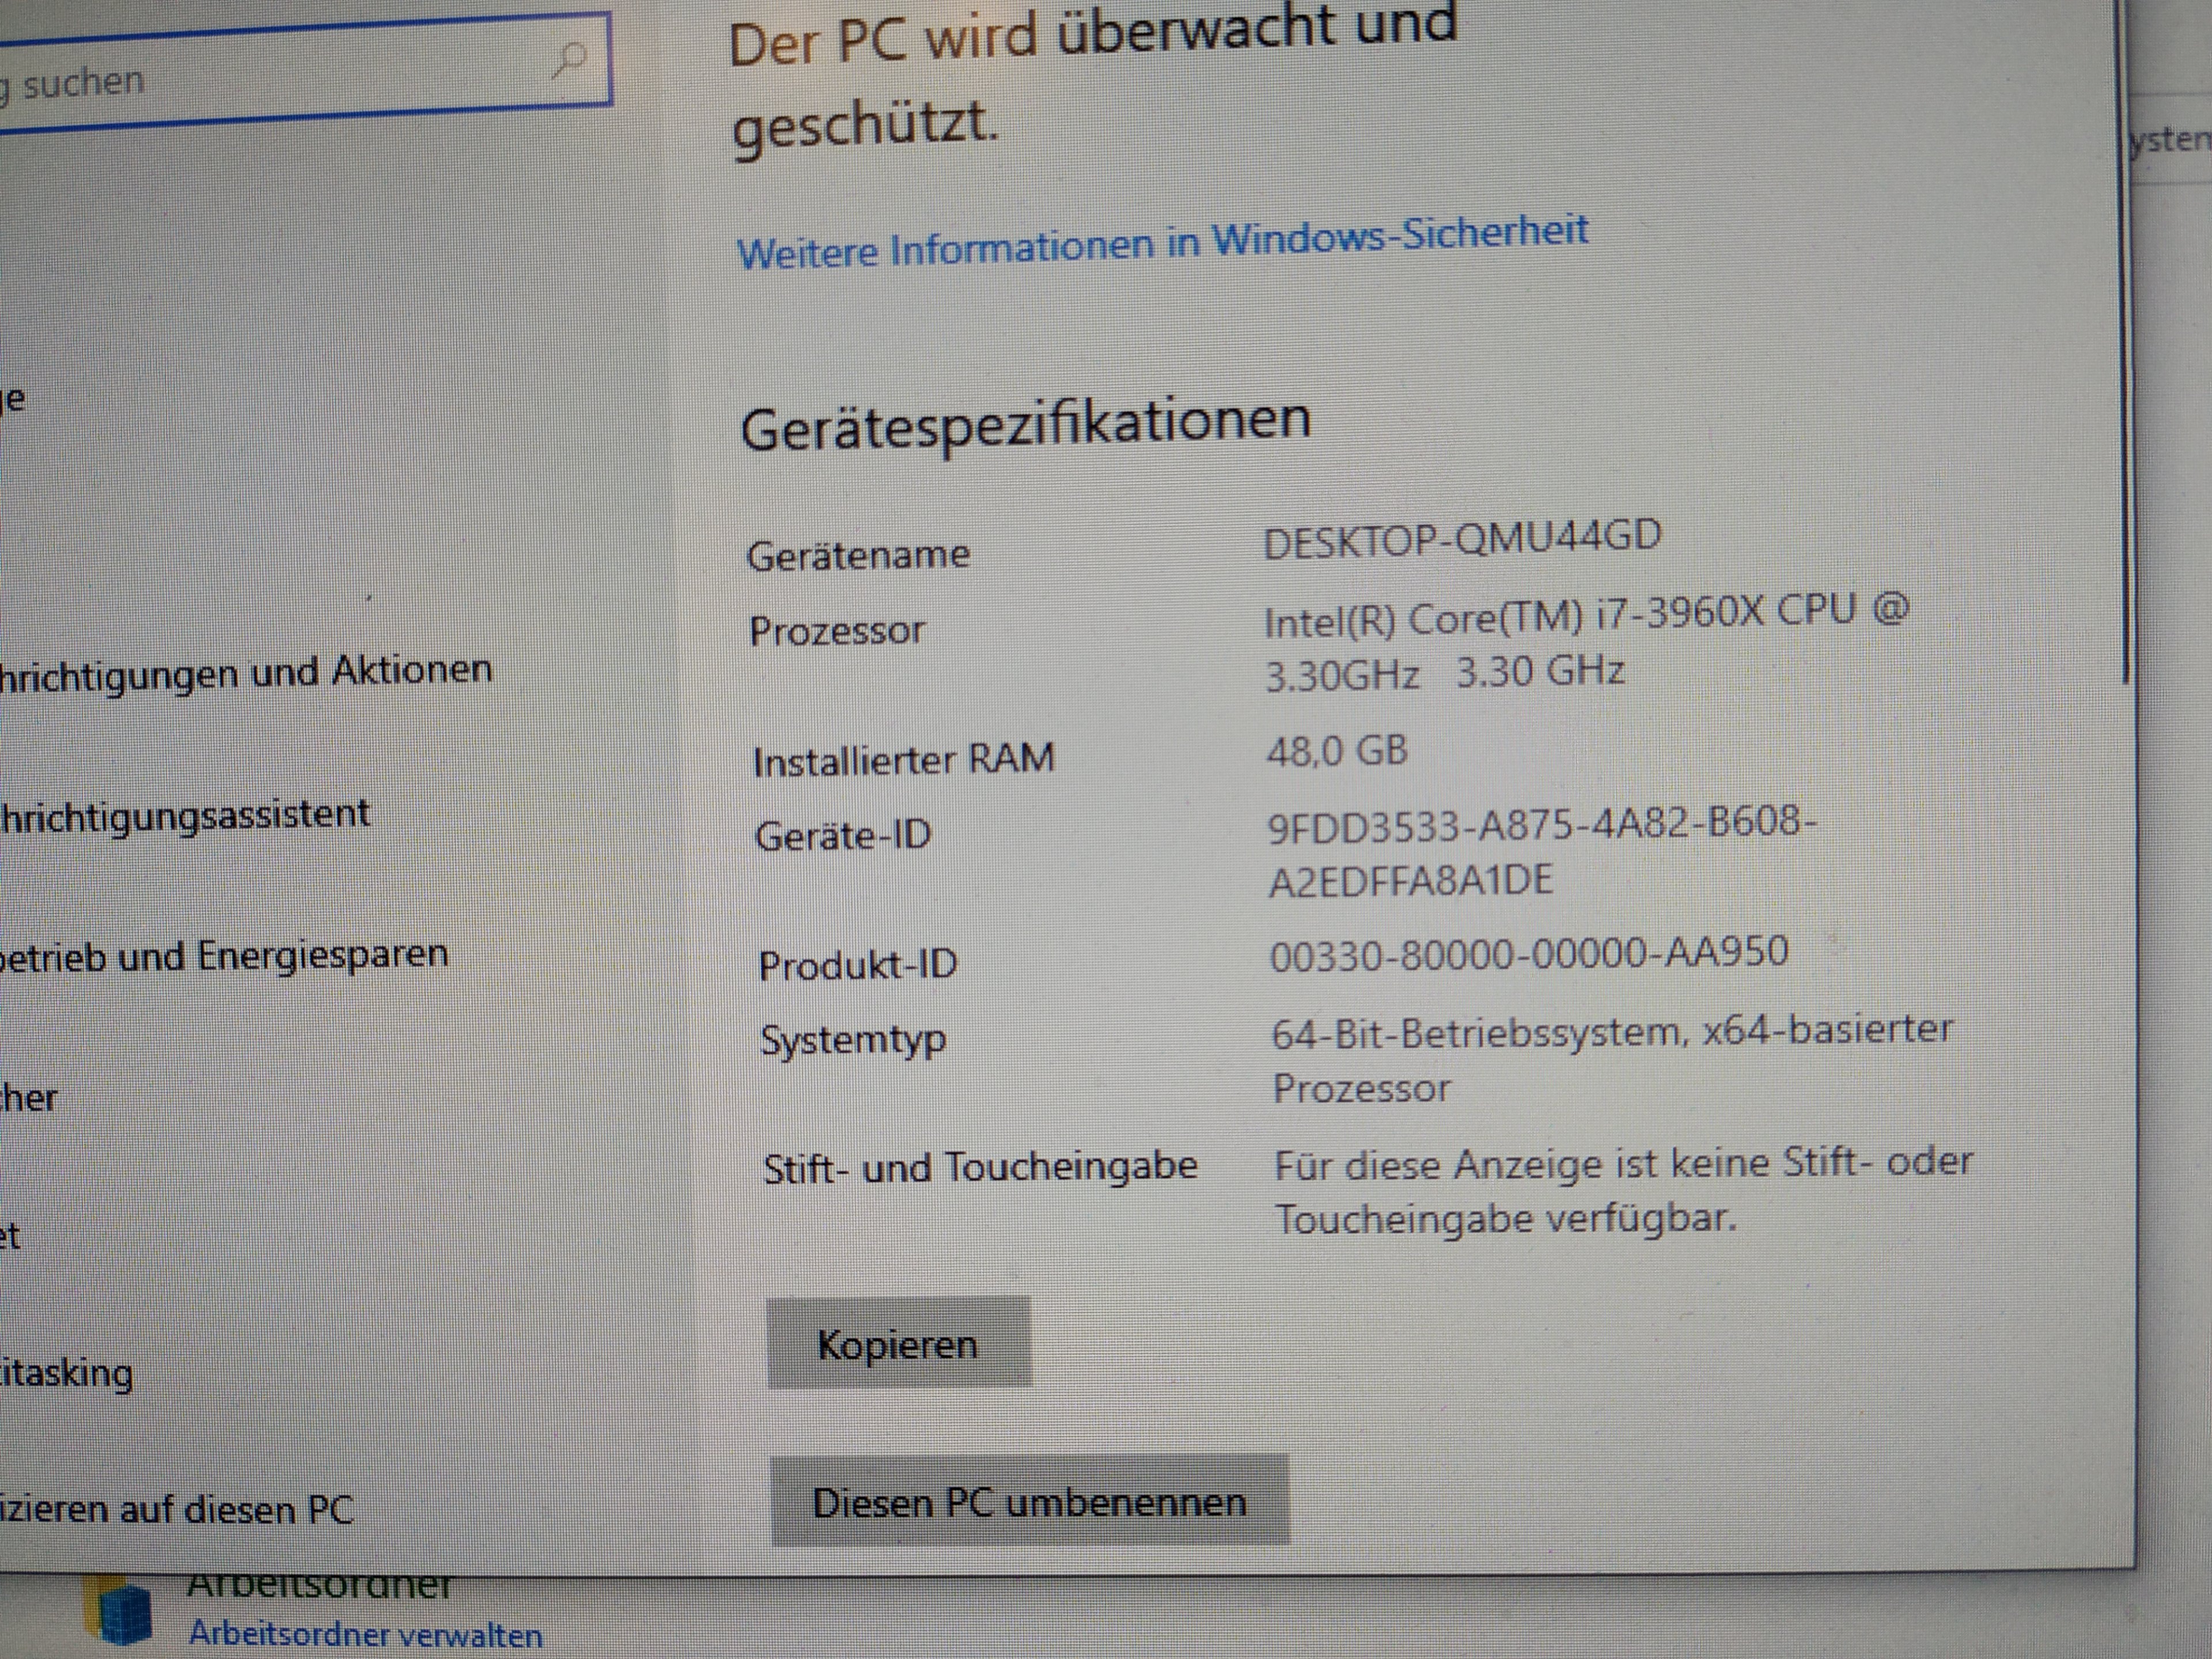Open Projizieren auf diesen PC settings

click(176, 1509)
